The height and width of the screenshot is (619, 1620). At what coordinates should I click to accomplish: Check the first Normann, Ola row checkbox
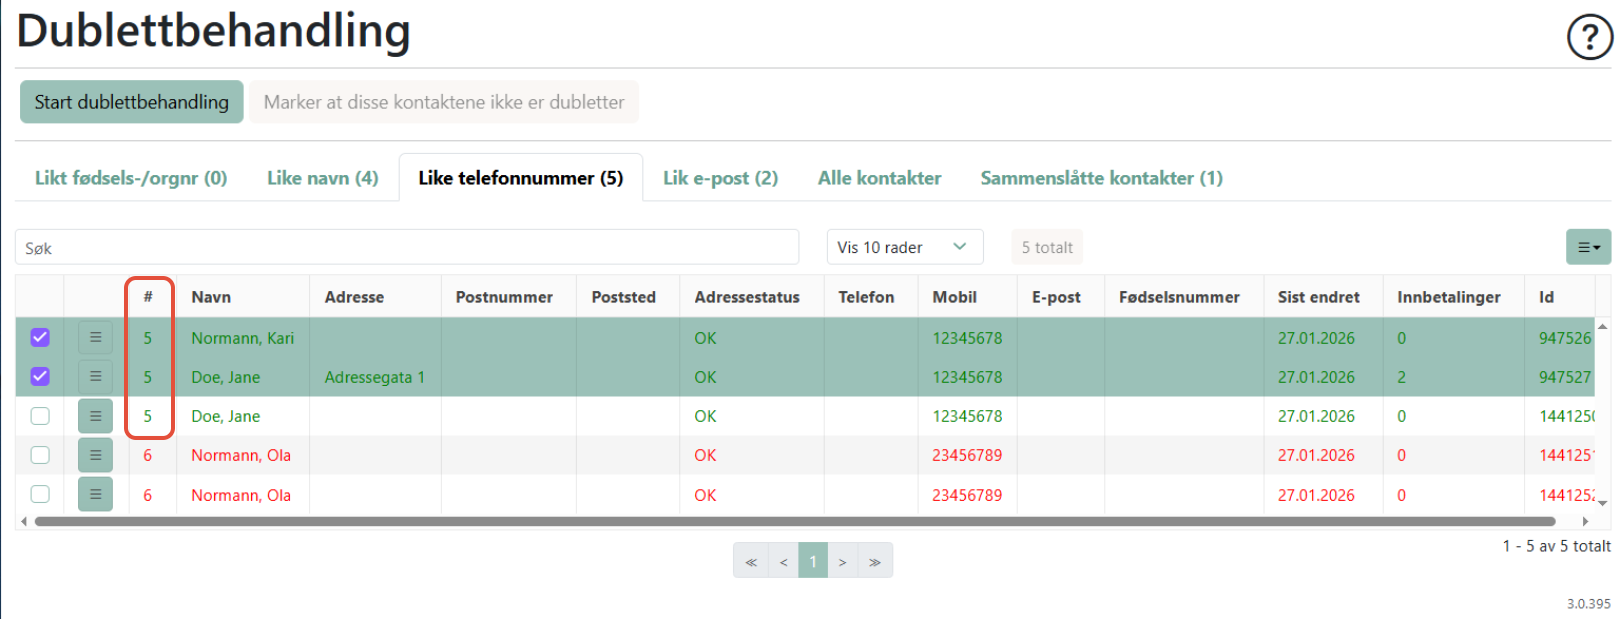(x=40, y=455)
